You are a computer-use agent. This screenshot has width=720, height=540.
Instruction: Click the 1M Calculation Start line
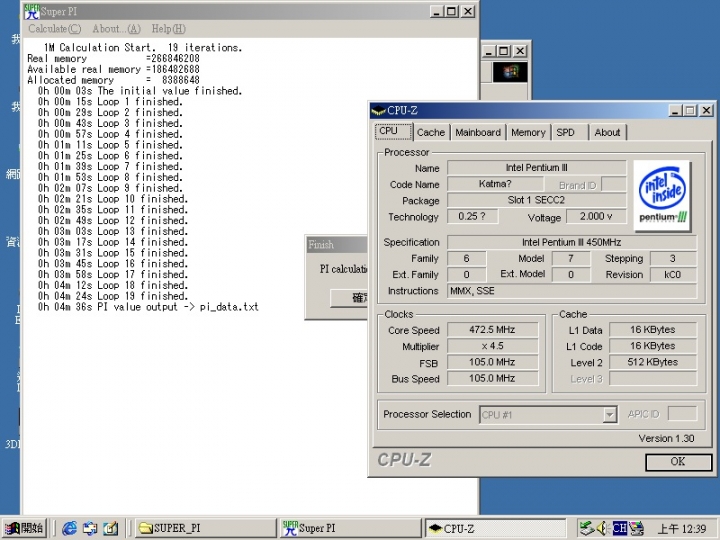click(x=143, y=48)
